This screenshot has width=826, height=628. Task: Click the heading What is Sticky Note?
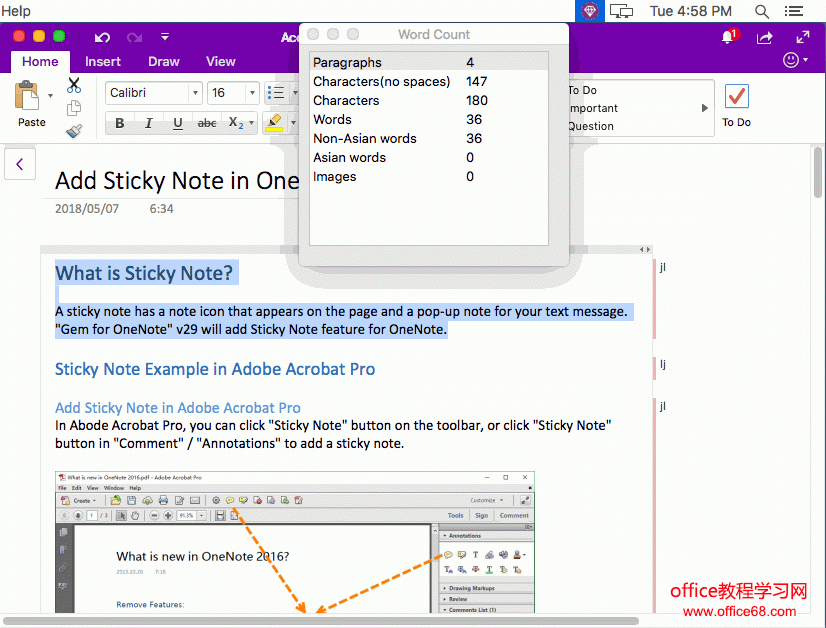pyautogui.click(x=144, y=273)
